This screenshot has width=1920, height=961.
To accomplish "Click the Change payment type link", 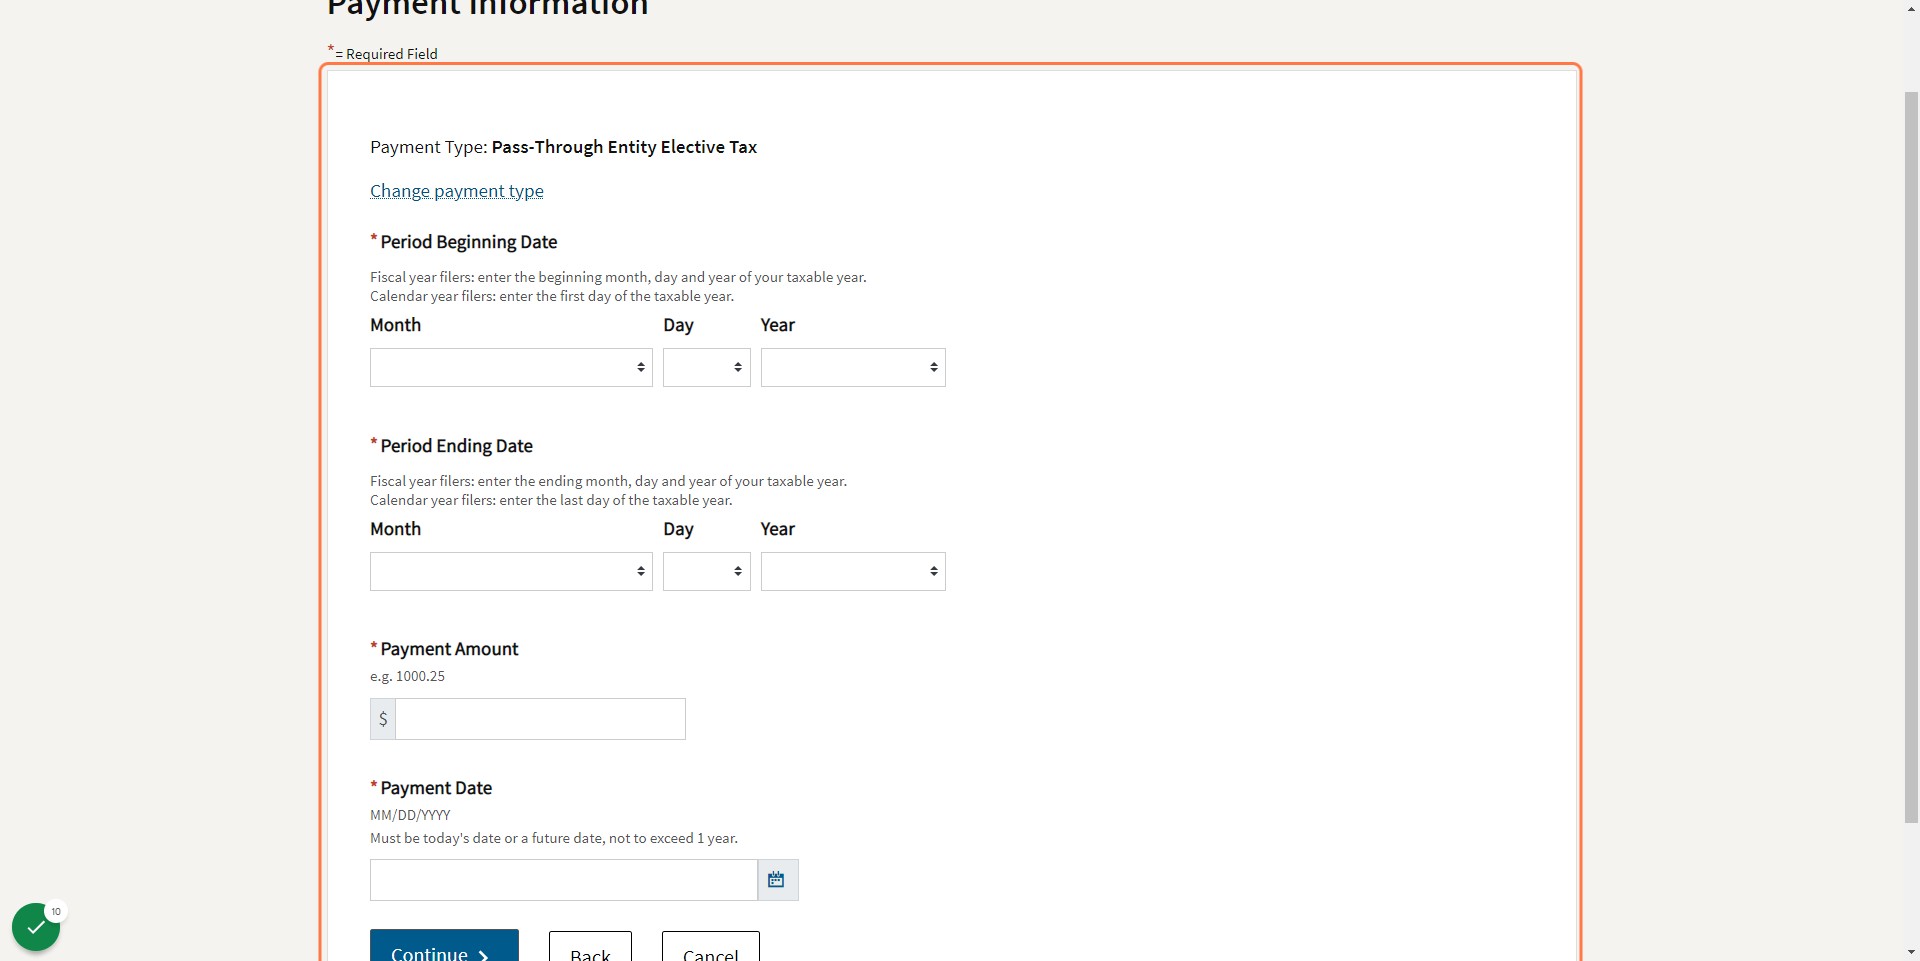I will point(457,191).
